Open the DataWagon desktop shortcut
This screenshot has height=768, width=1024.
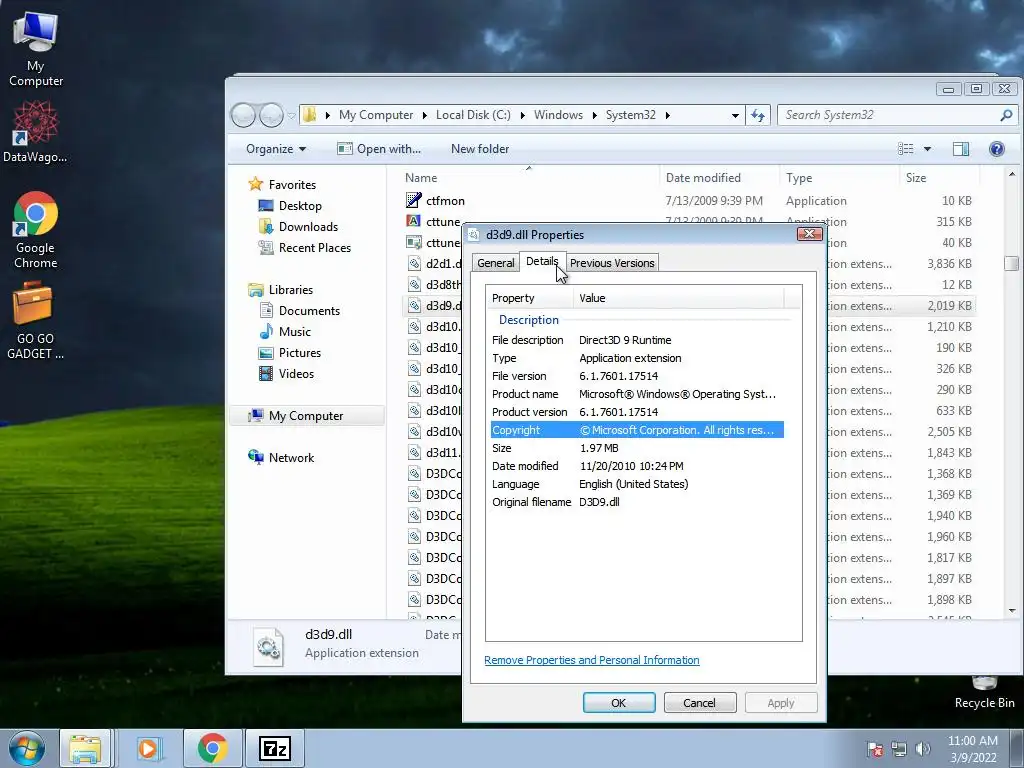[35, 131]
